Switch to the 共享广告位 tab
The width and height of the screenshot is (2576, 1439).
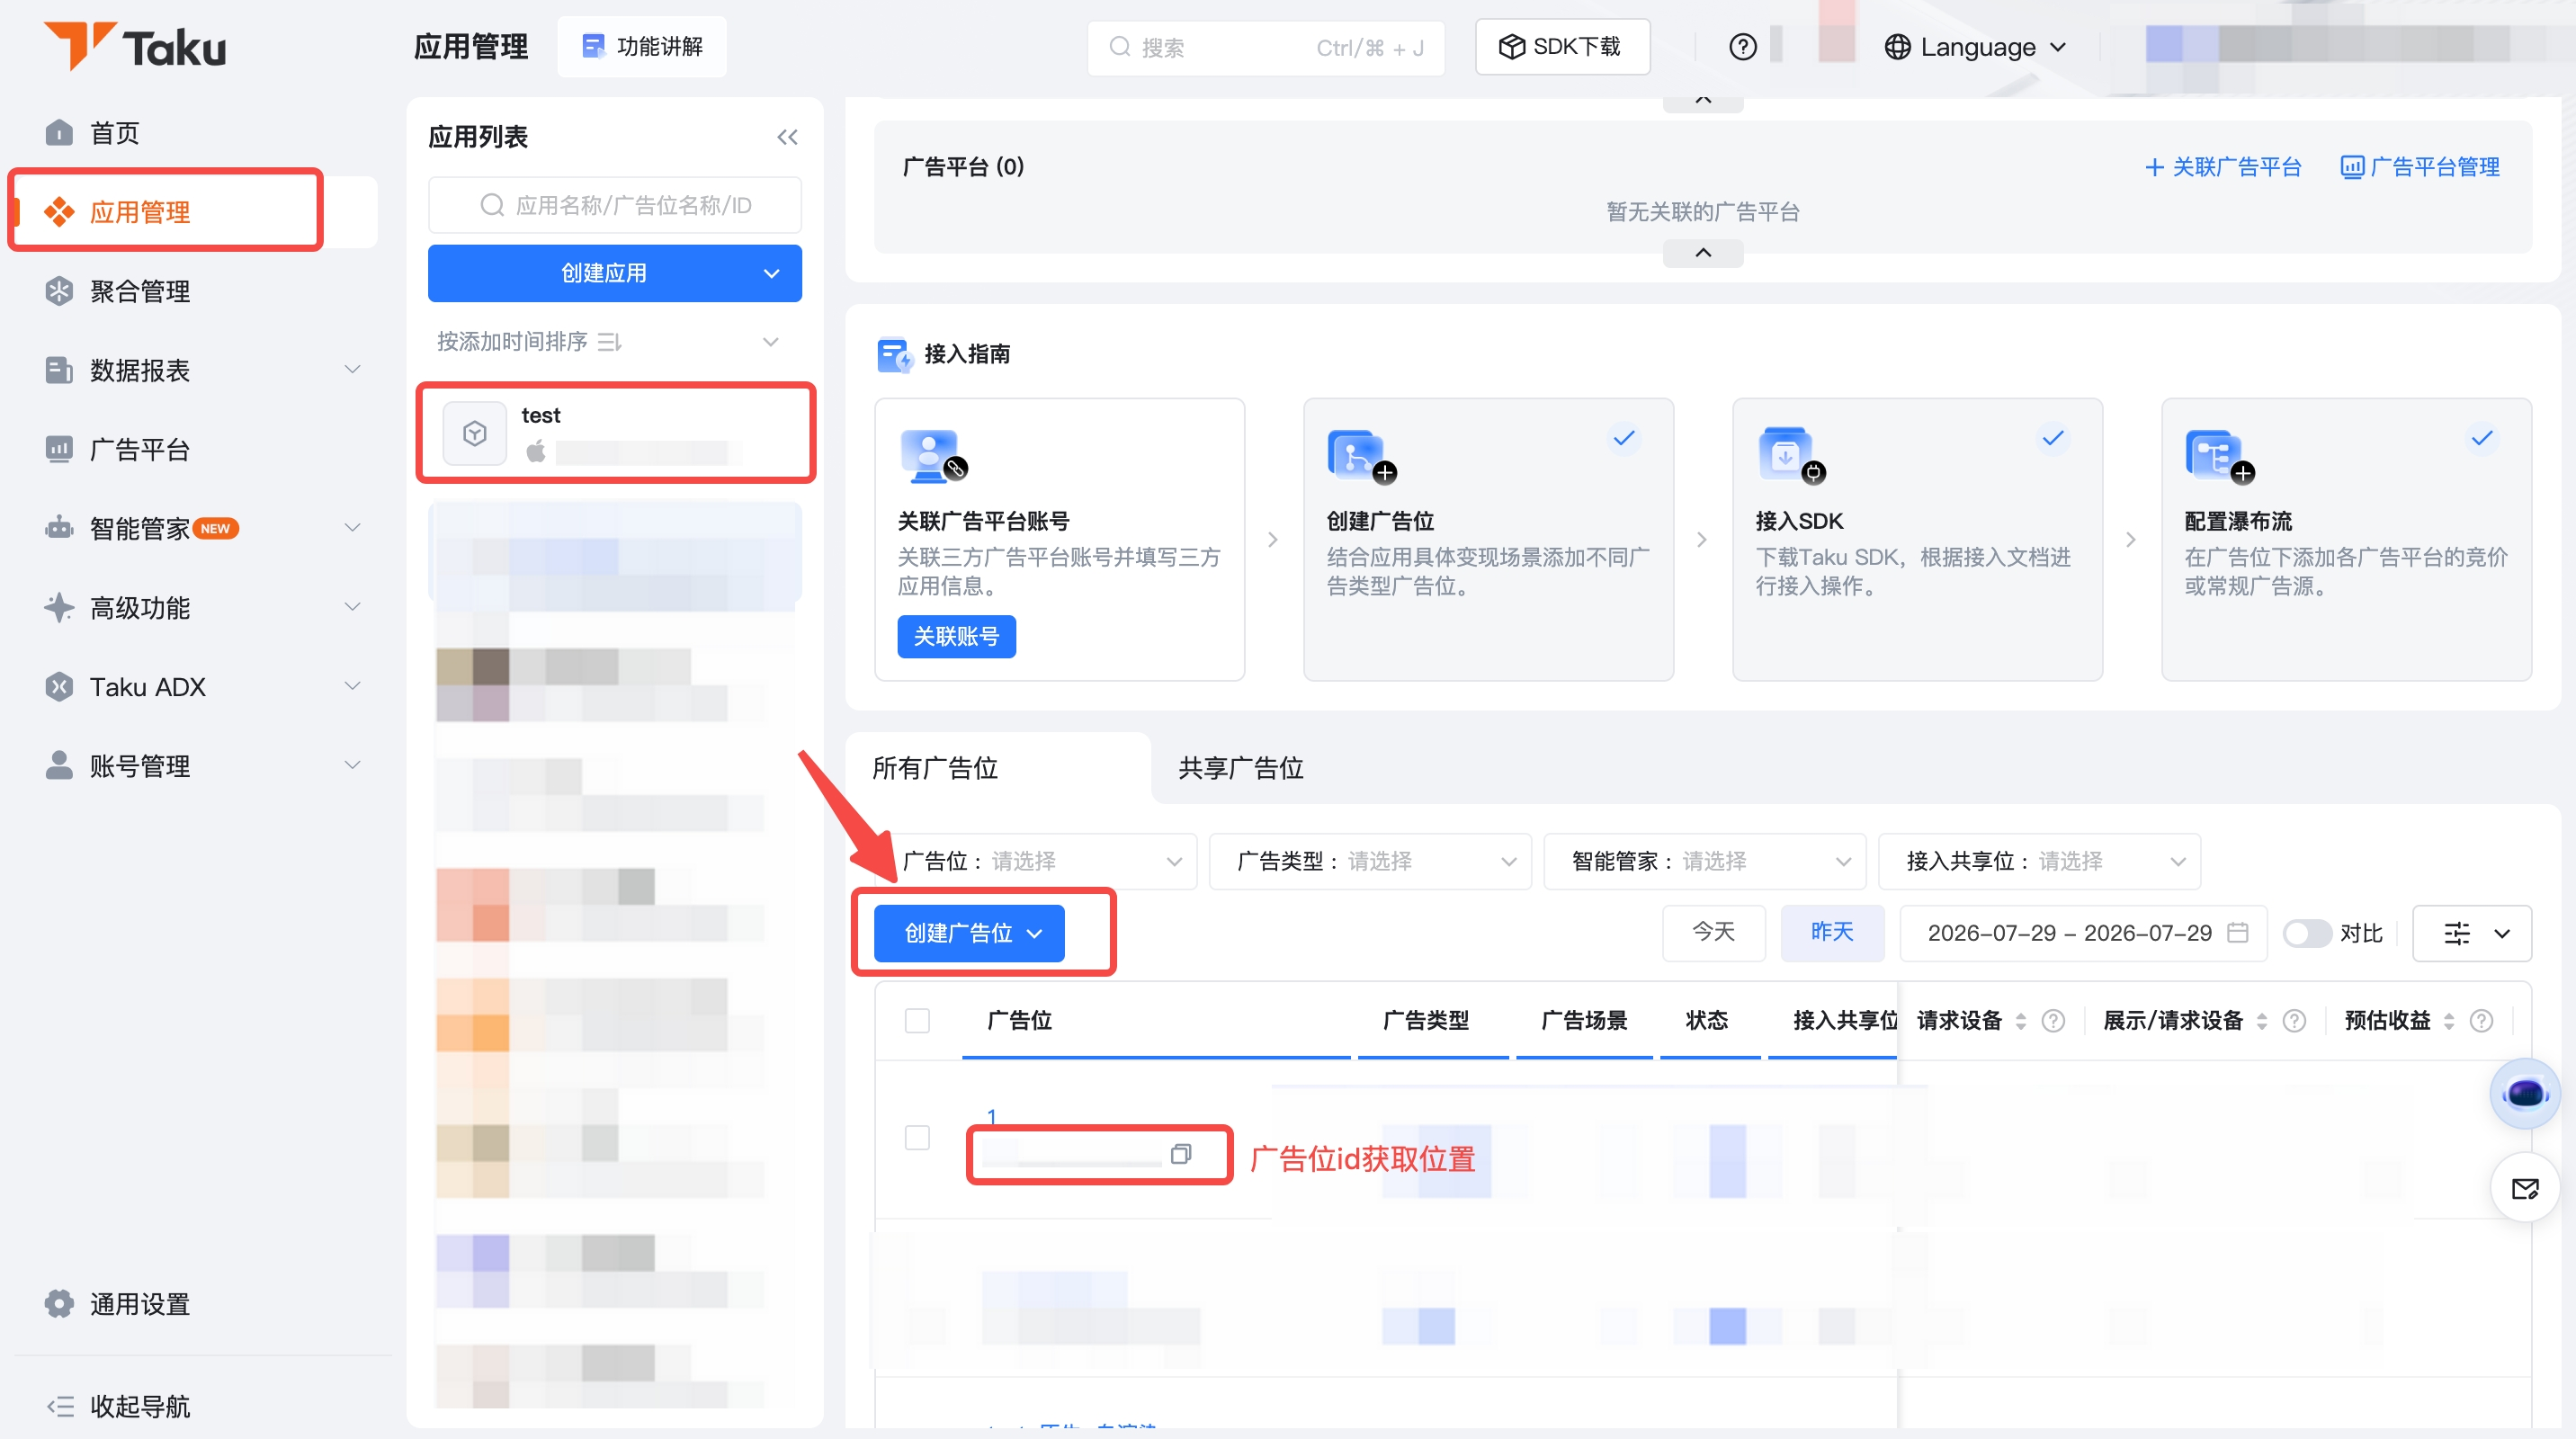(1240, 768)
